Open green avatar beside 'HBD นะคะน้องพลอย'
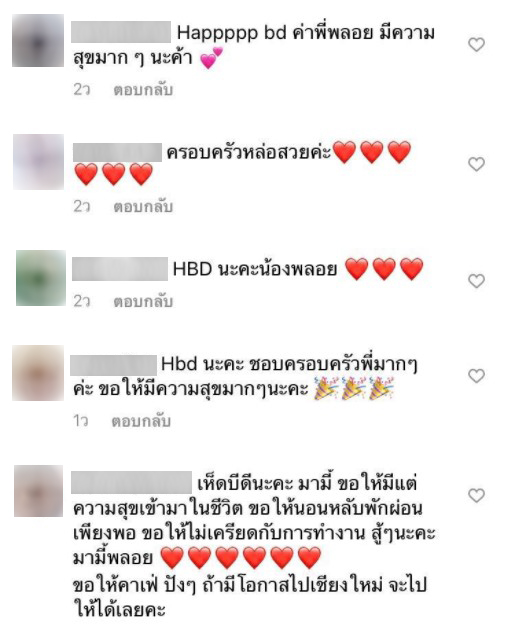The width and height of the screenshot is (513, 626). pos(41,278)
